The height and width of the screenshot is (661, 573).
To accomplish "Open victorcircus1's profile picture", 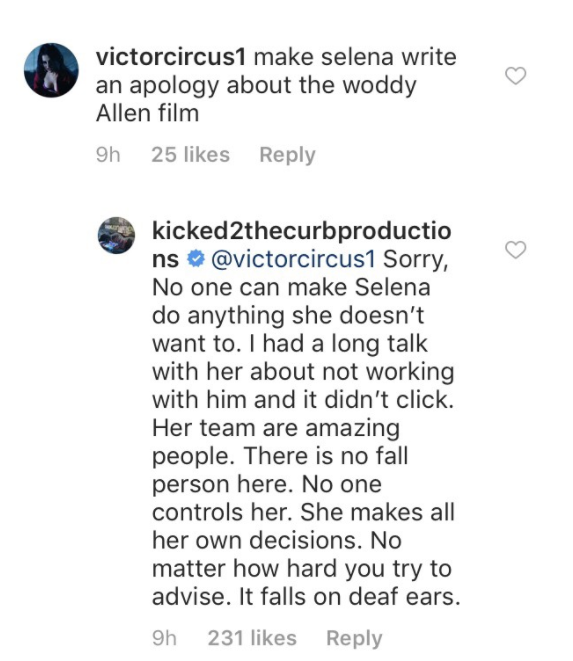I will pos(51,70).
